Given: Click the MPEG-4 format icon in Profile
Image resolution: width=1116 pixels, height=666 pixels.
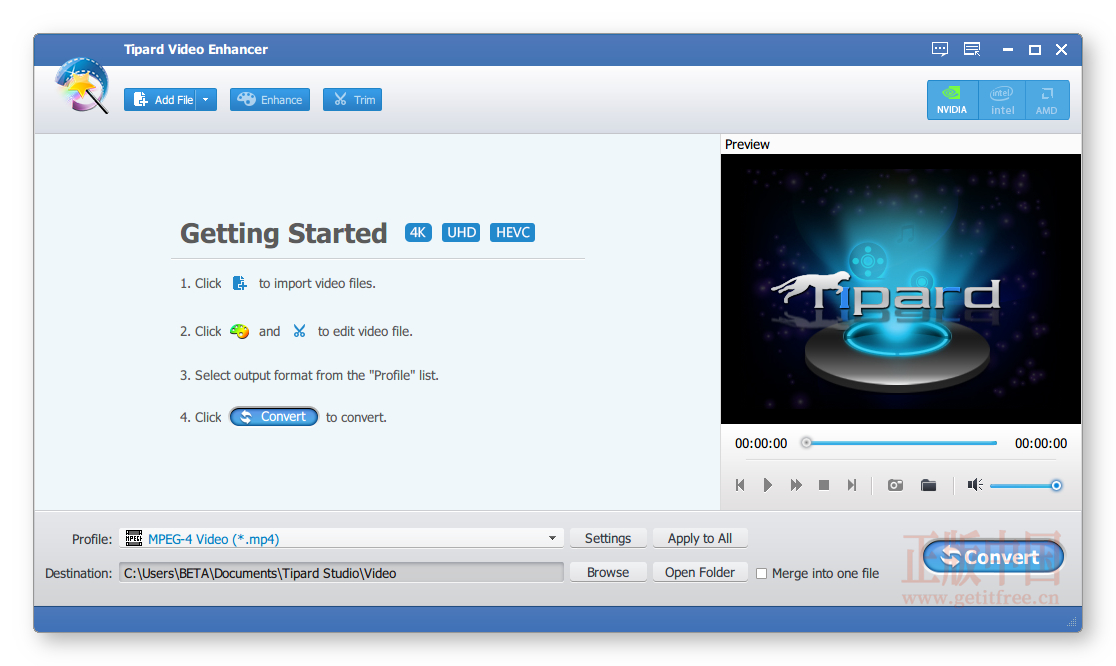Looking at the screenshot, I should click(134, 539).
